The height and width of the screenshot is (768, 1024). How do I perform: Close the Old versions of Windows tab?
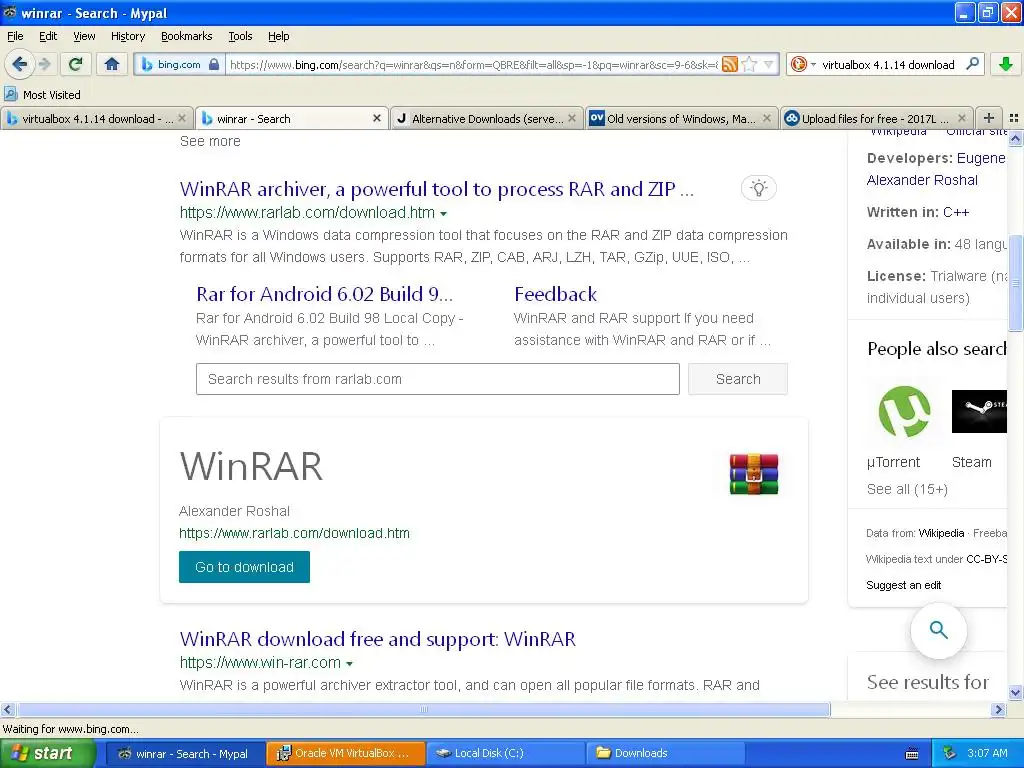click(x=767, y=118)
